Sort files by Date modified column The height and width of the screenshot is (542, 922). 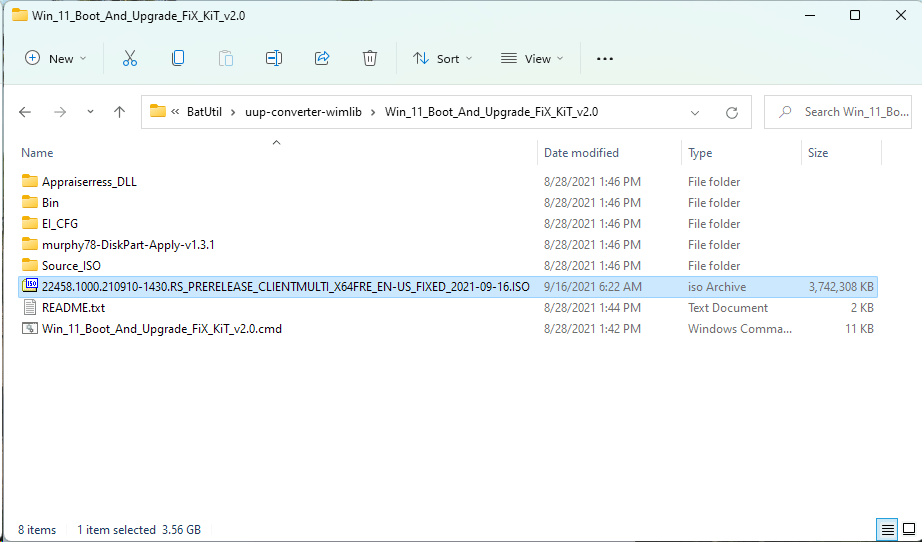[x=581, y=153]
